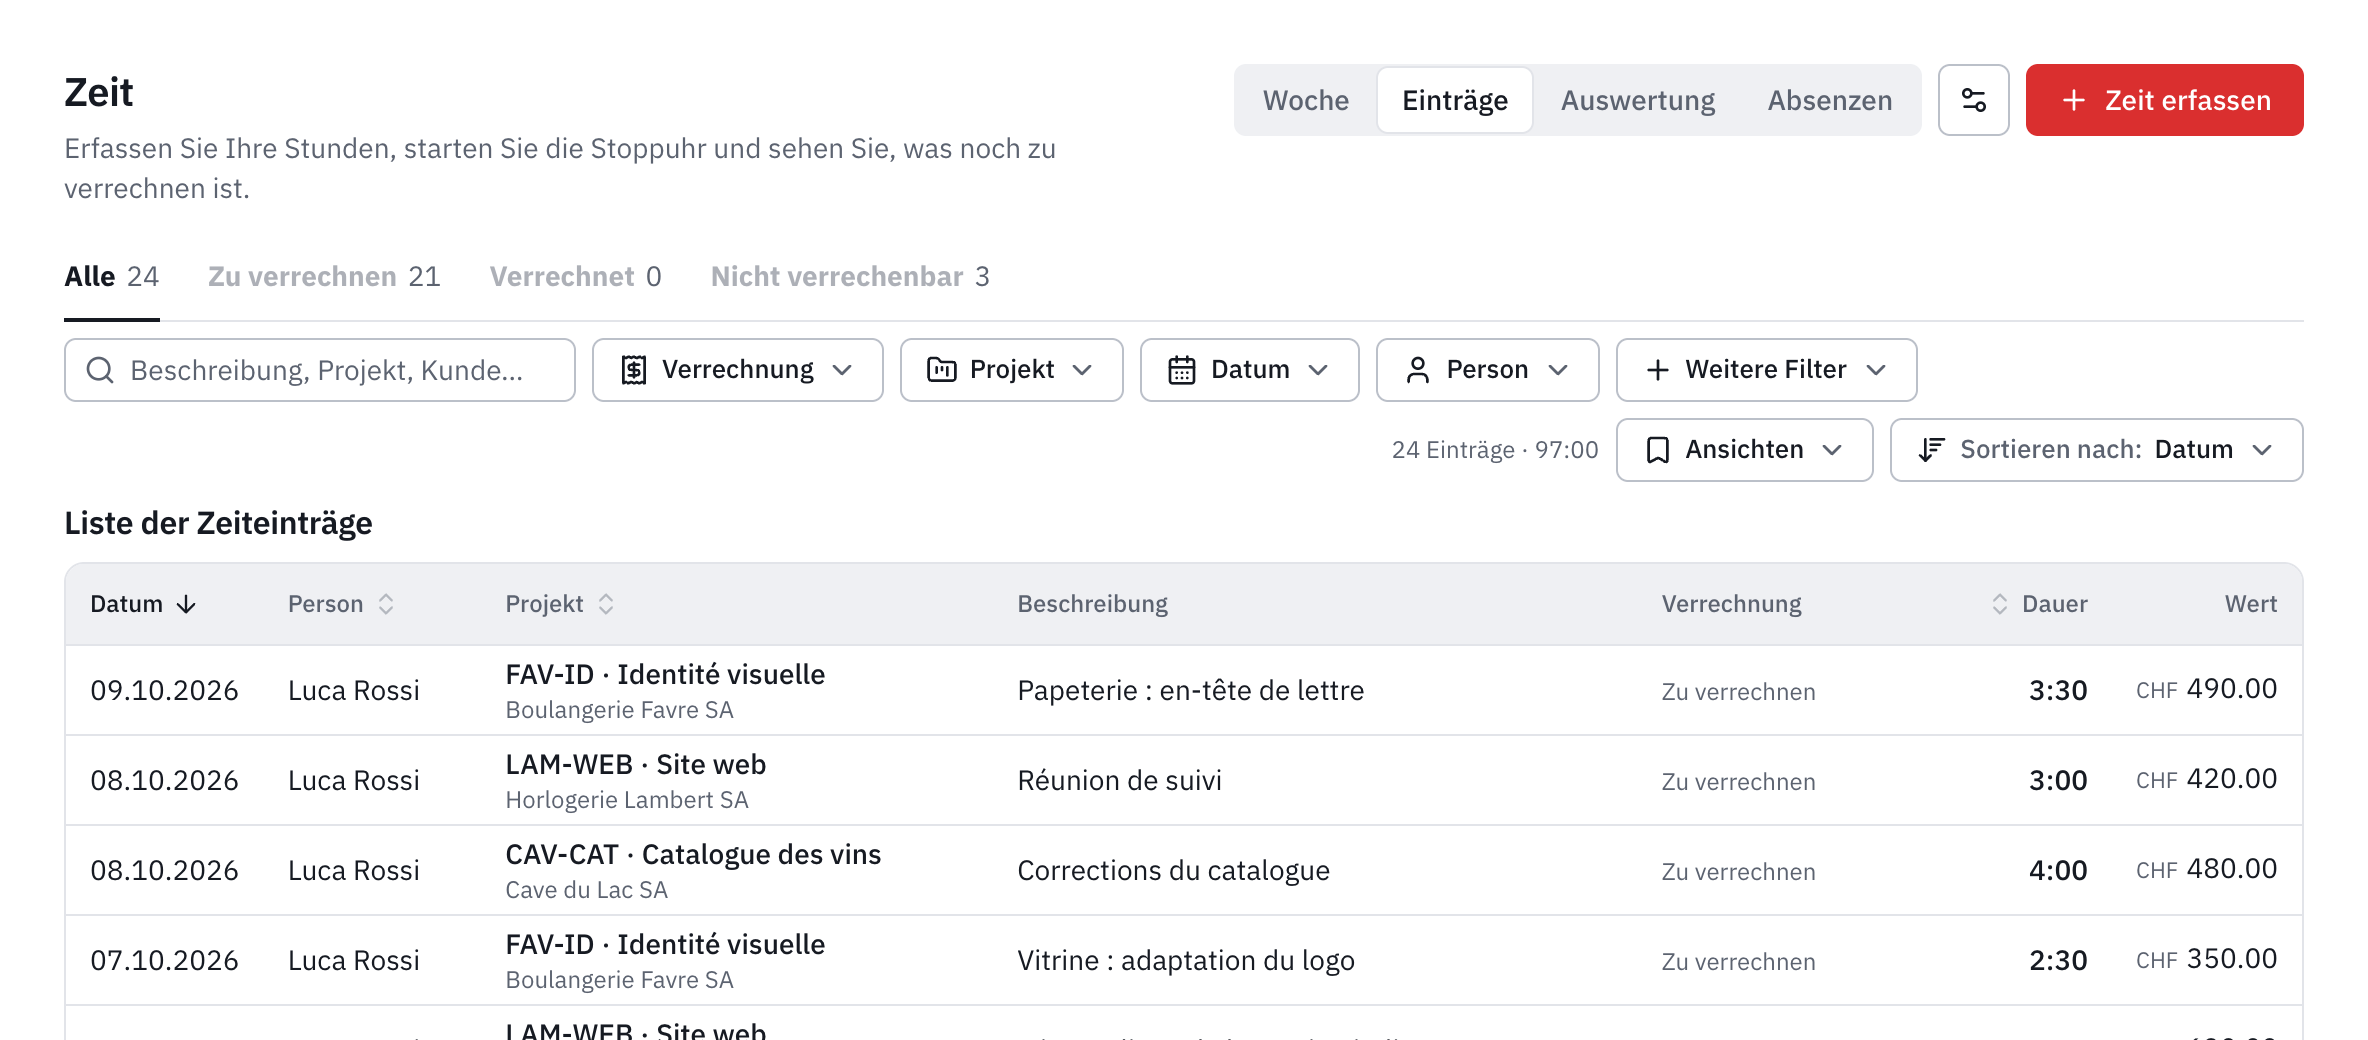Click the Verrechnung column header
Screen dimensions: 2368x1040
tap(1732, 604)
